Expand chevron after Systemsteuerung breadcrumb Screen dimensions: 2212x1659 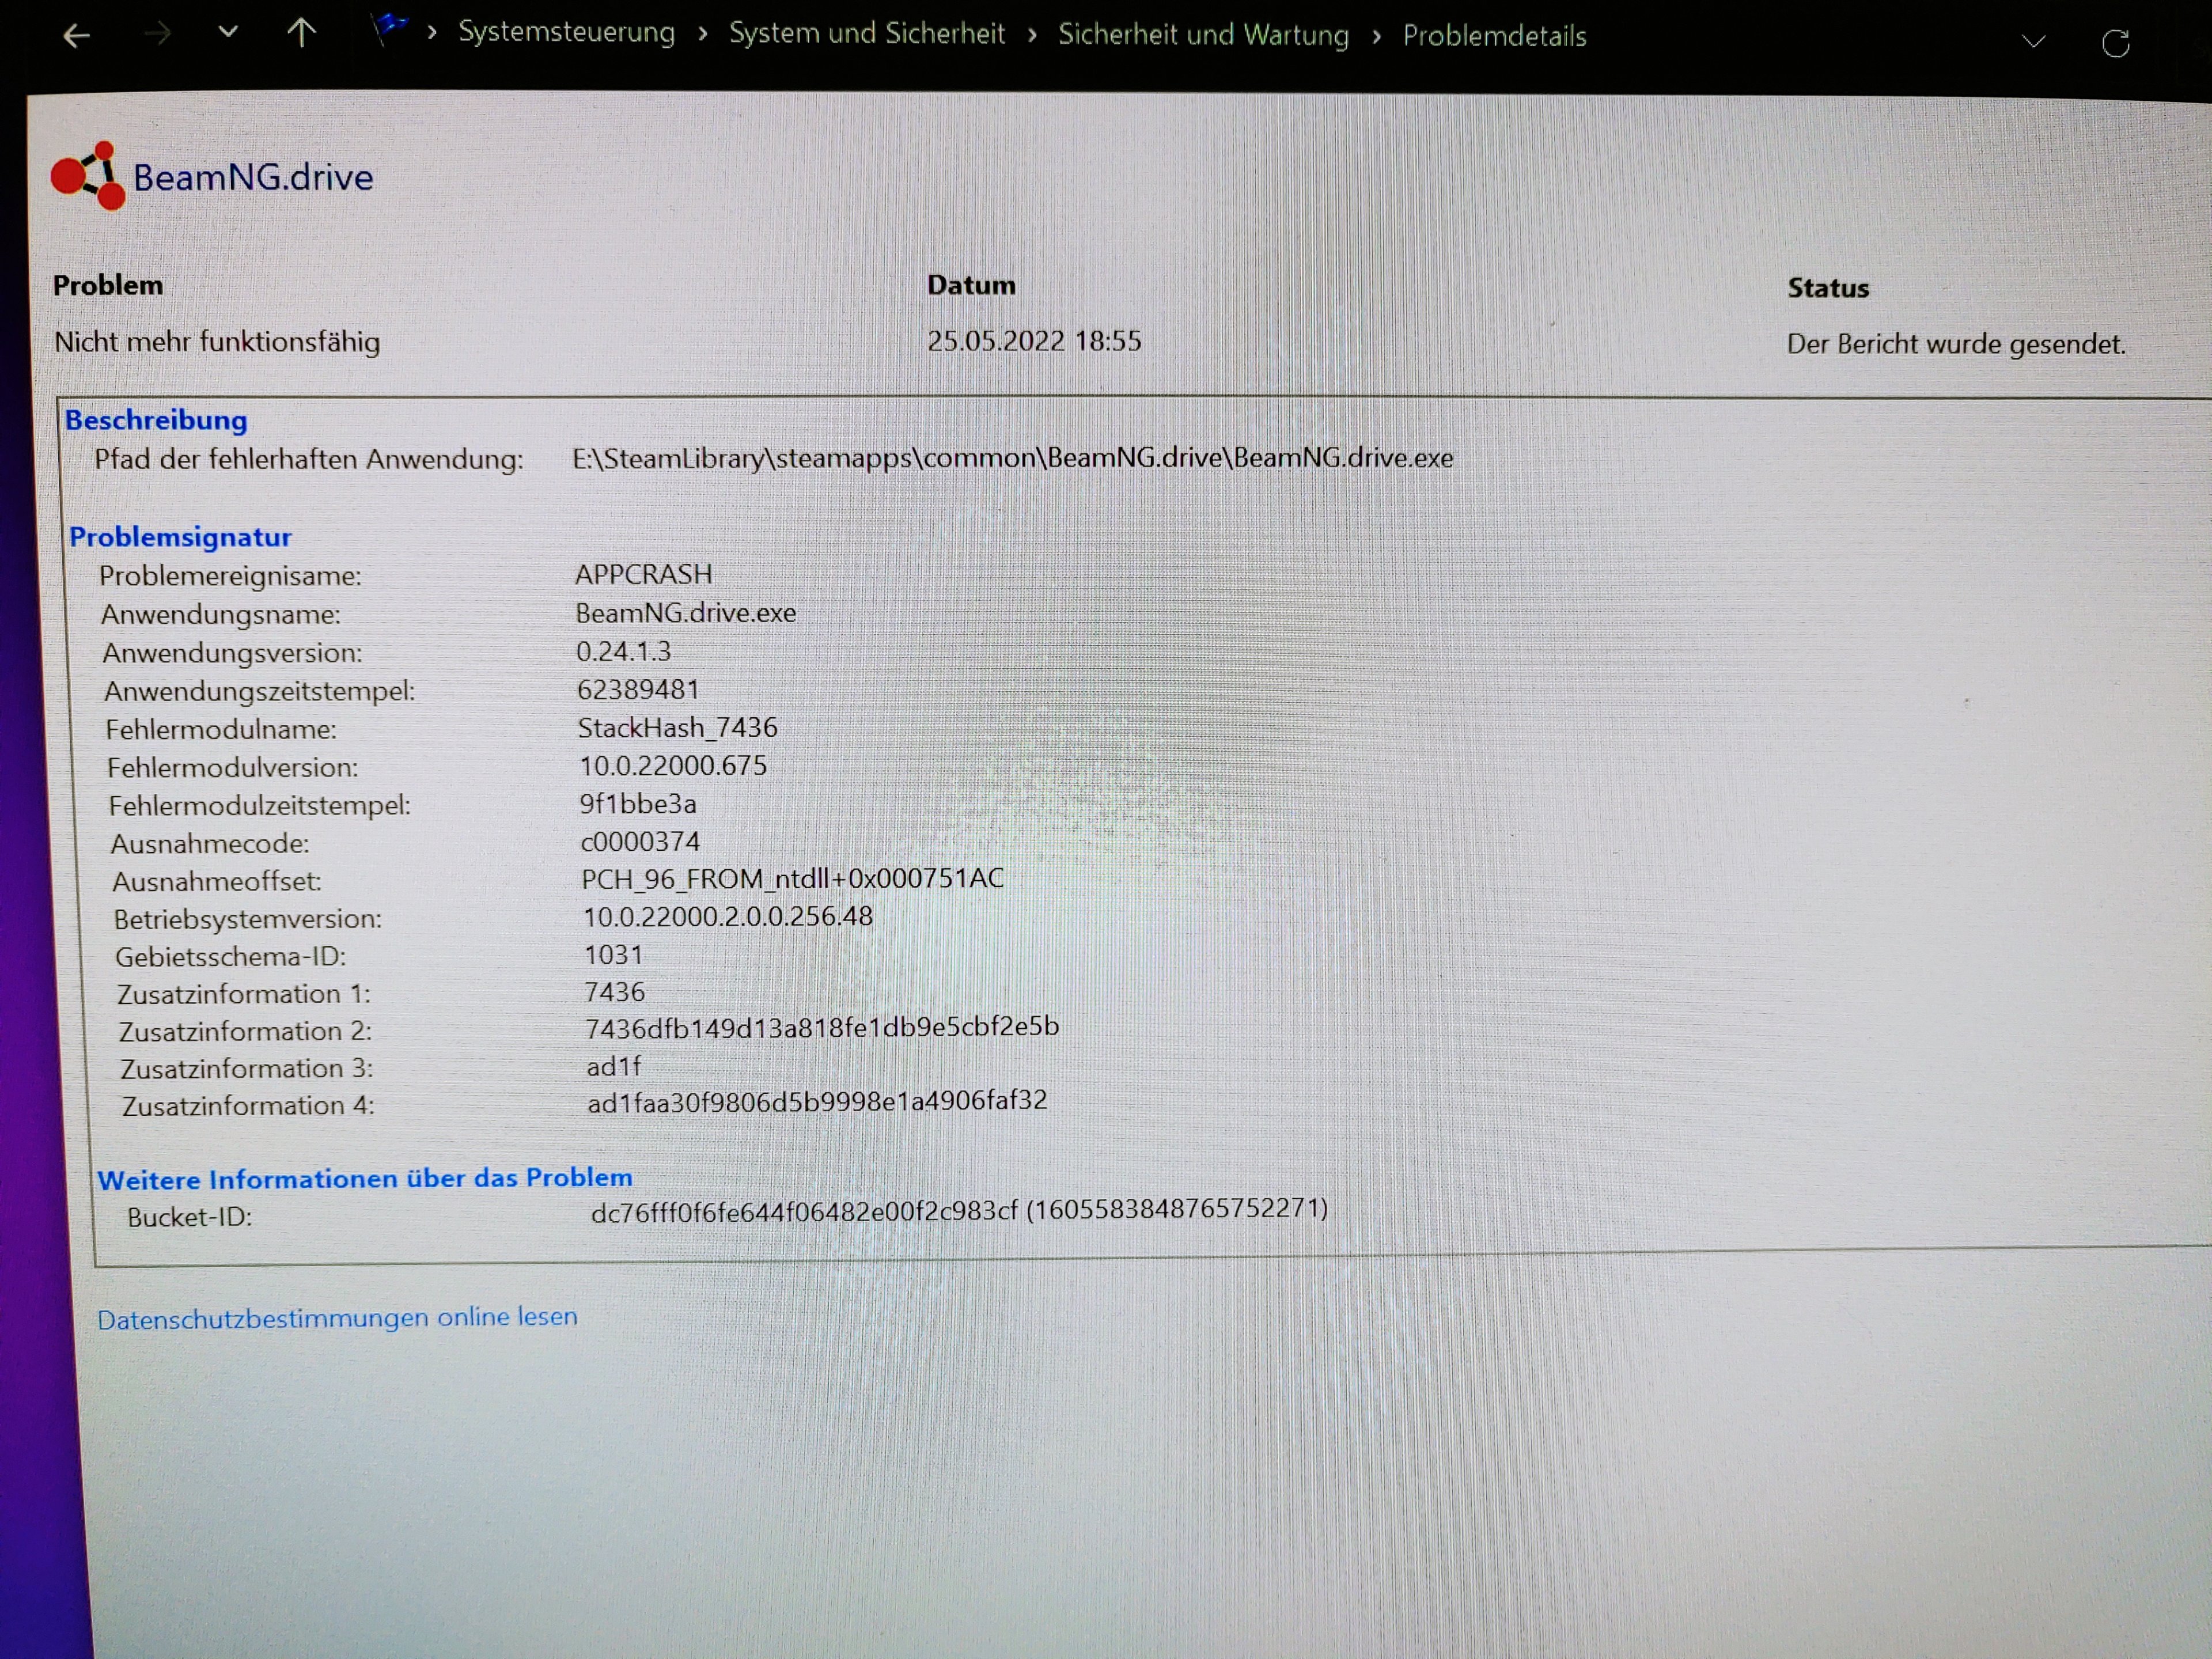pyautogui.click(x=703, y=34)
